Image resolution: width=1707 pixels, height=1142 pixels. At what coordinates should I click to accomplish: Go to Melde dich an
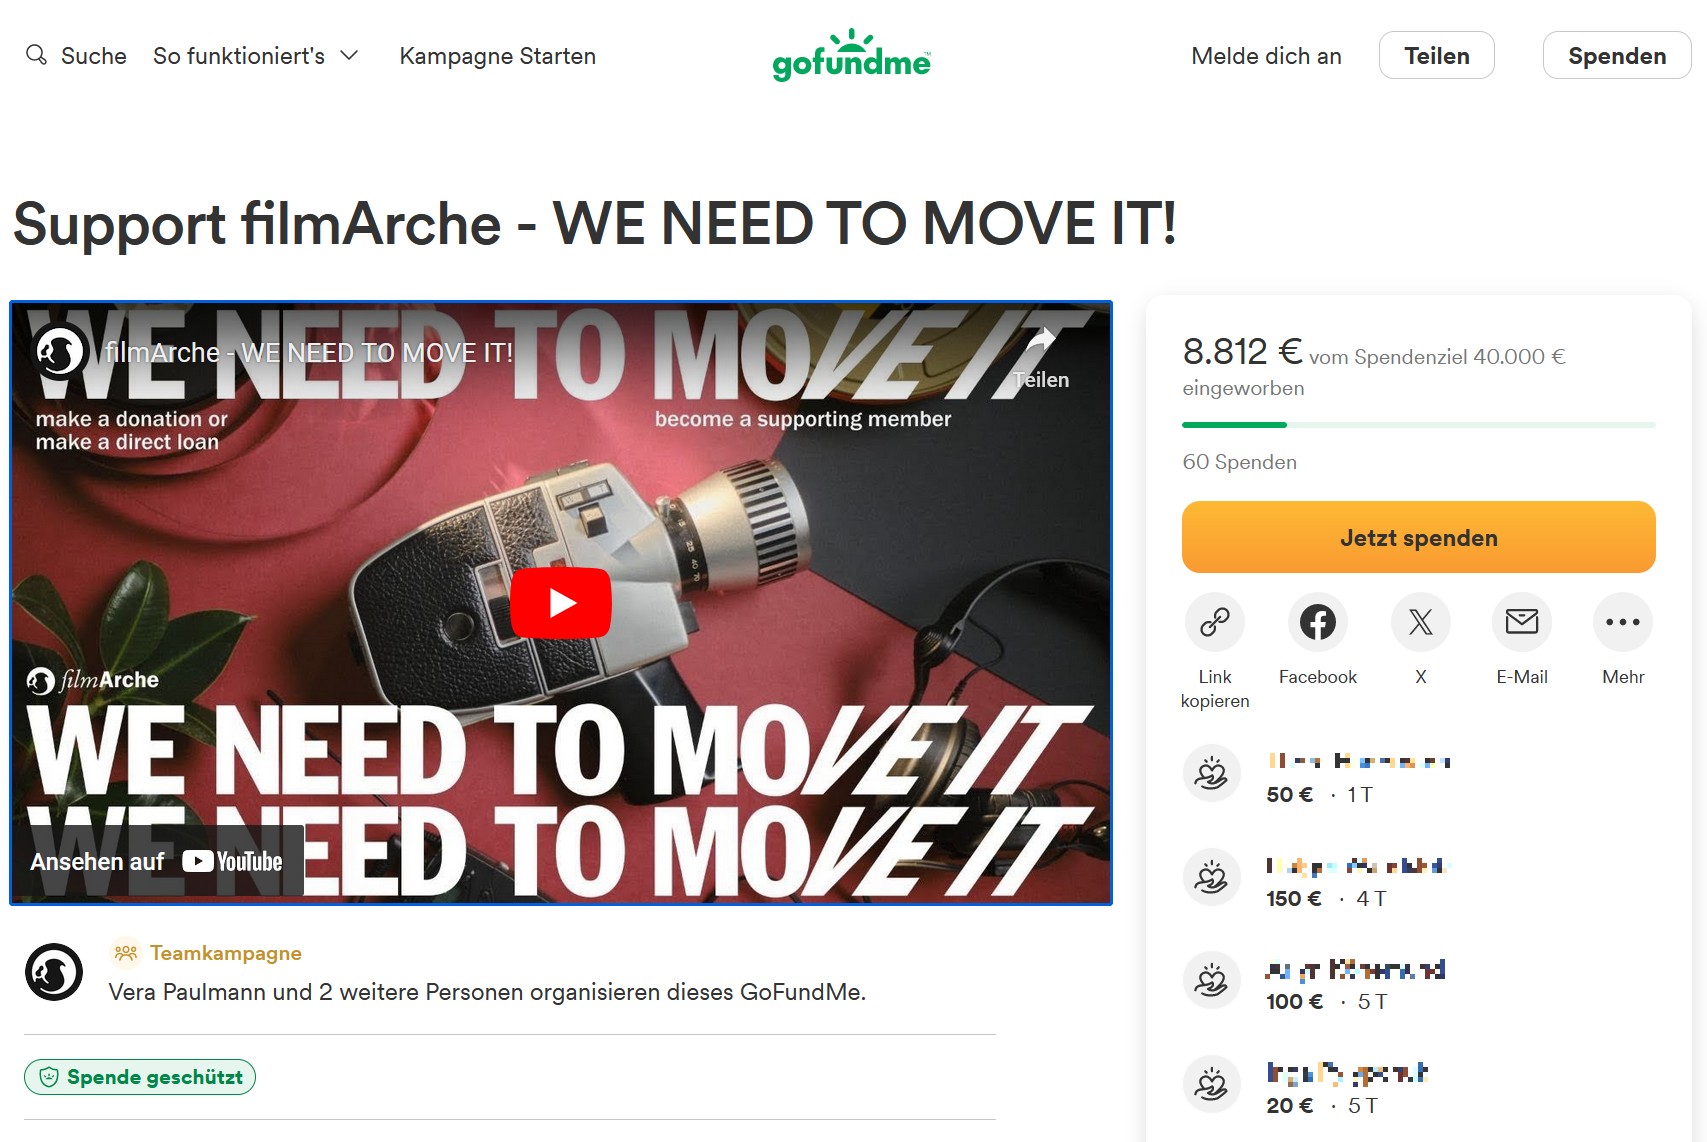point(1266,56)
